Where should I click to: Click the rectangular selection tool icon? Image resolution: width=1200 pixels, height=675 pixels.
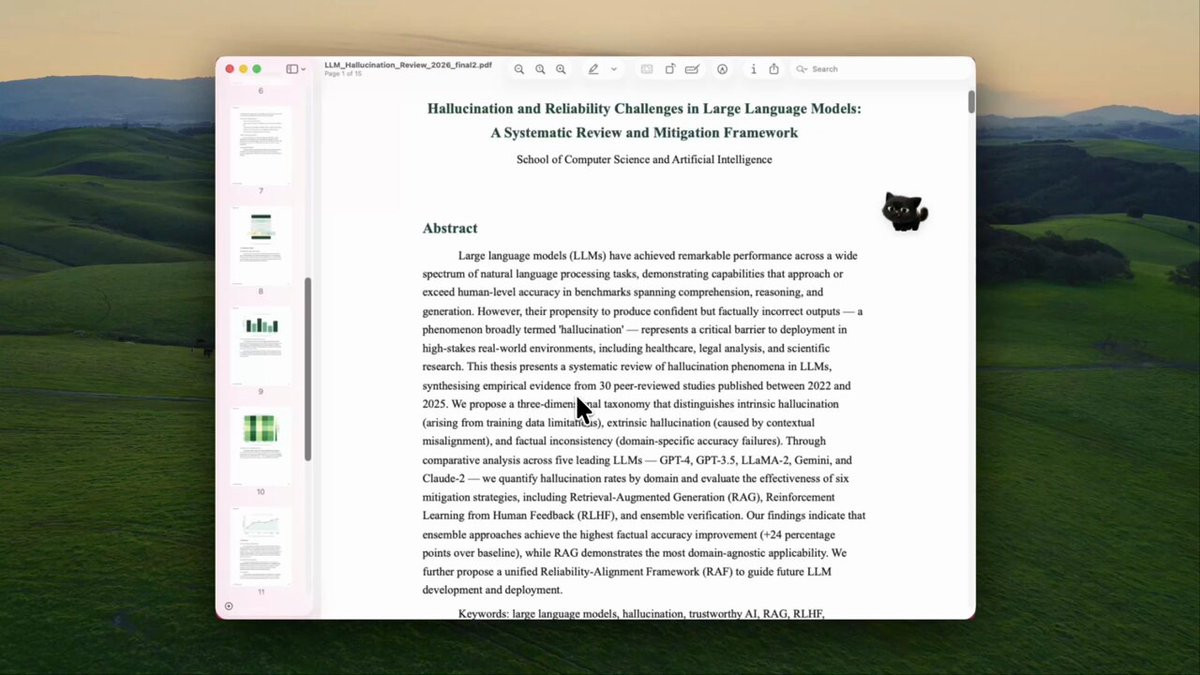point(647,69)
